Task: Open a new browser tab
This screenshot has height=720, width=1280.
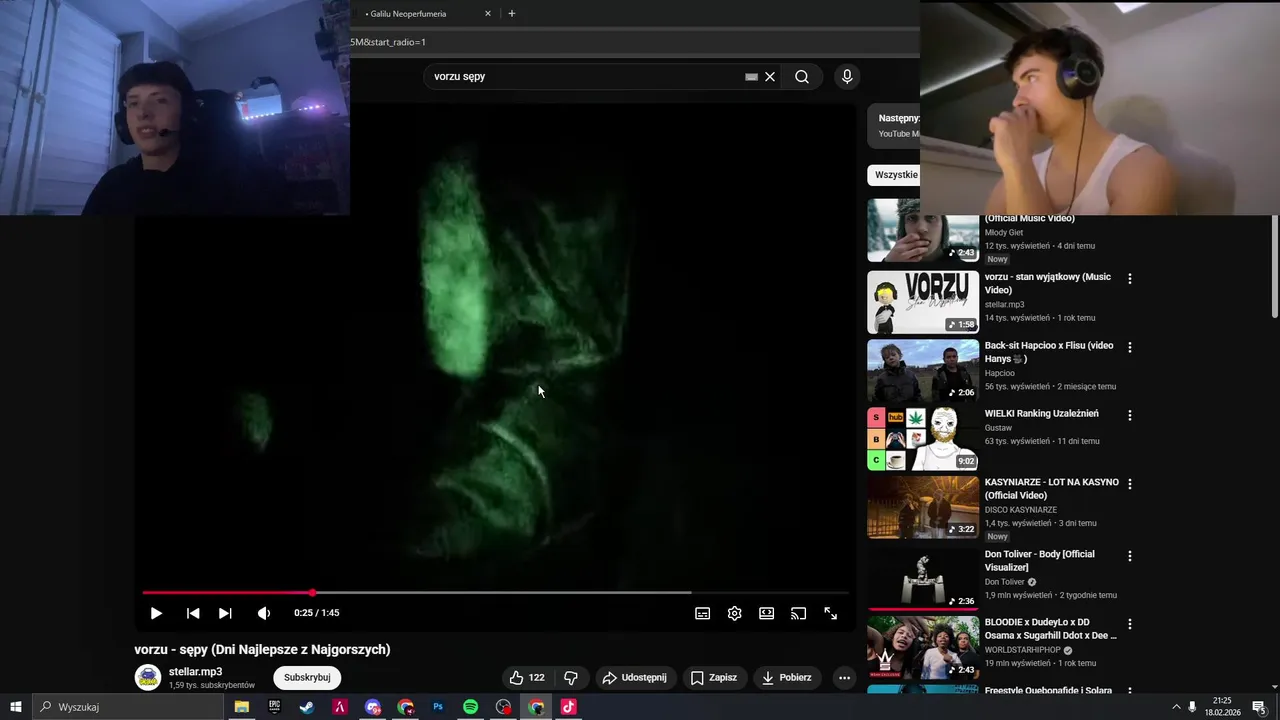Action: (512, 14)
